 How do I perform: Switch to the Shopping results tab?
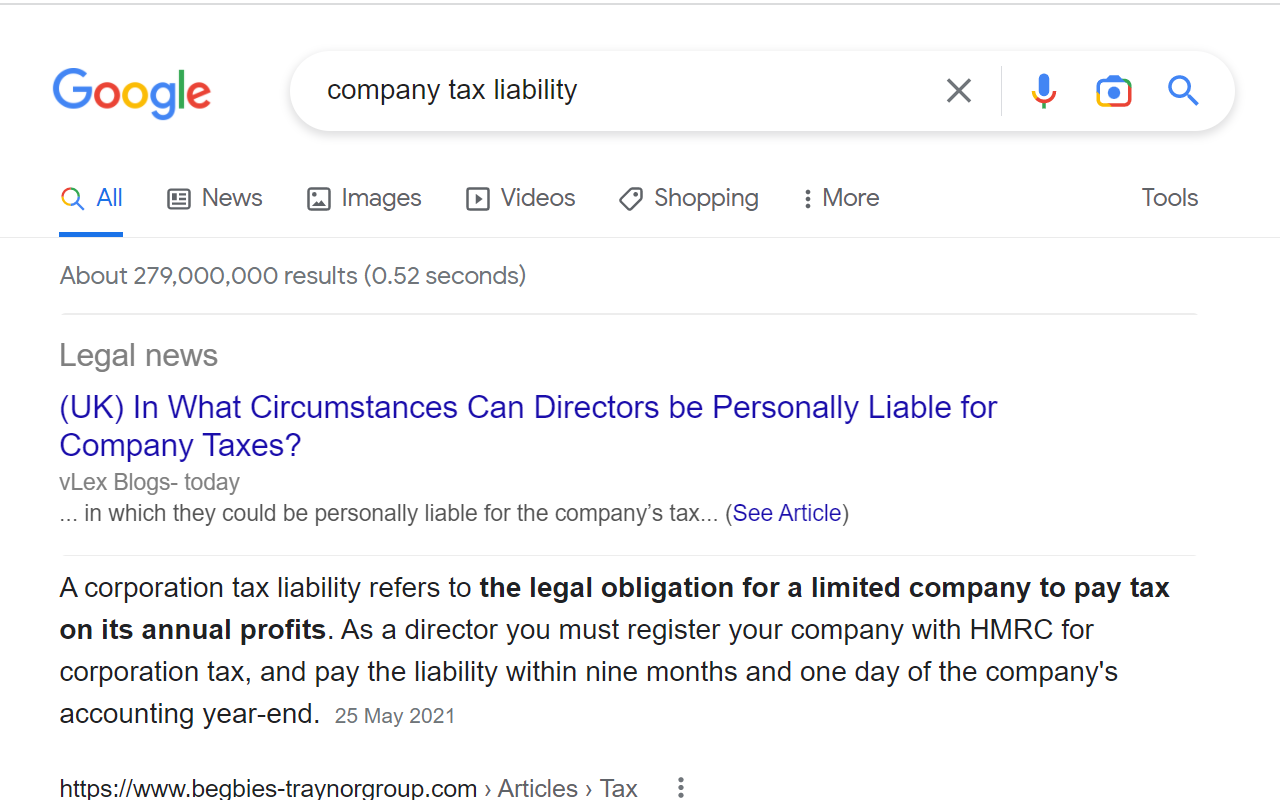689,198
